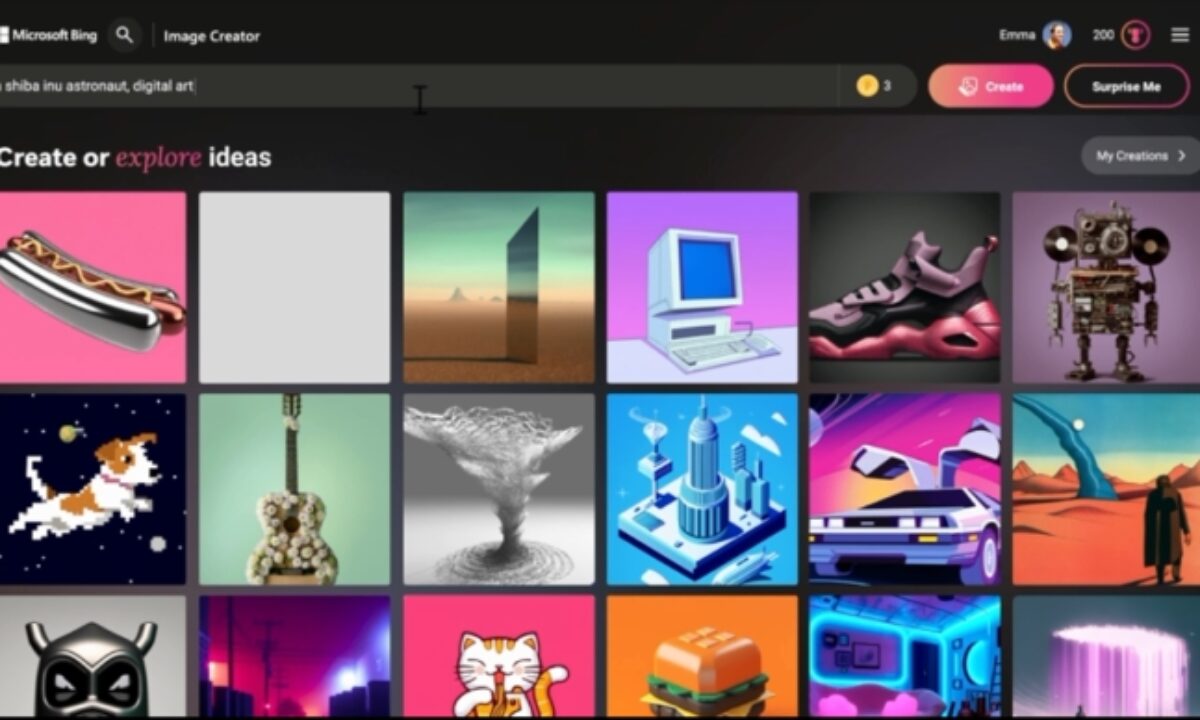Open My Creations
This screenshot has height=720, width=1200.
point(1140,156)
